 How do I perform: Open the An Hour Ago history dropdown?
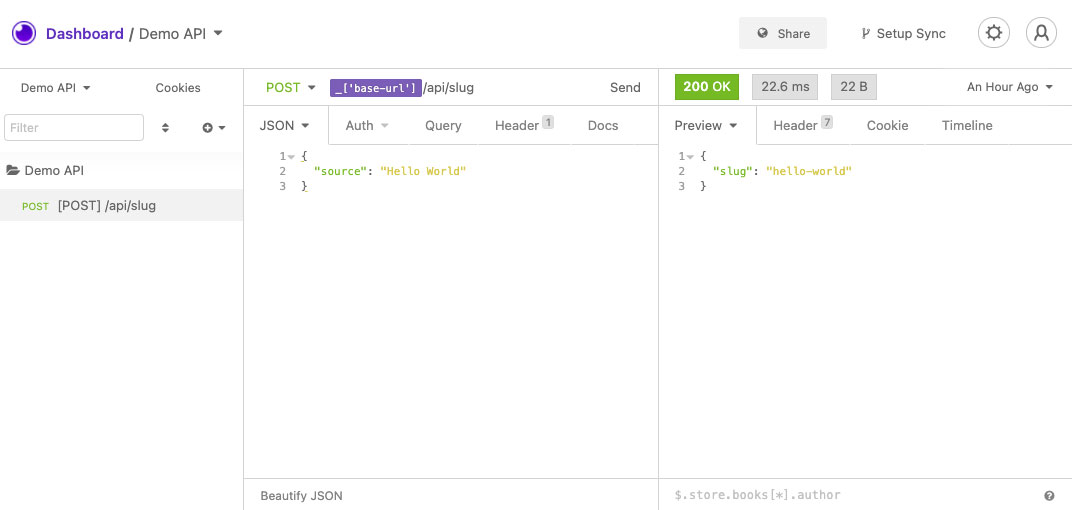[x=1009, y=87]
